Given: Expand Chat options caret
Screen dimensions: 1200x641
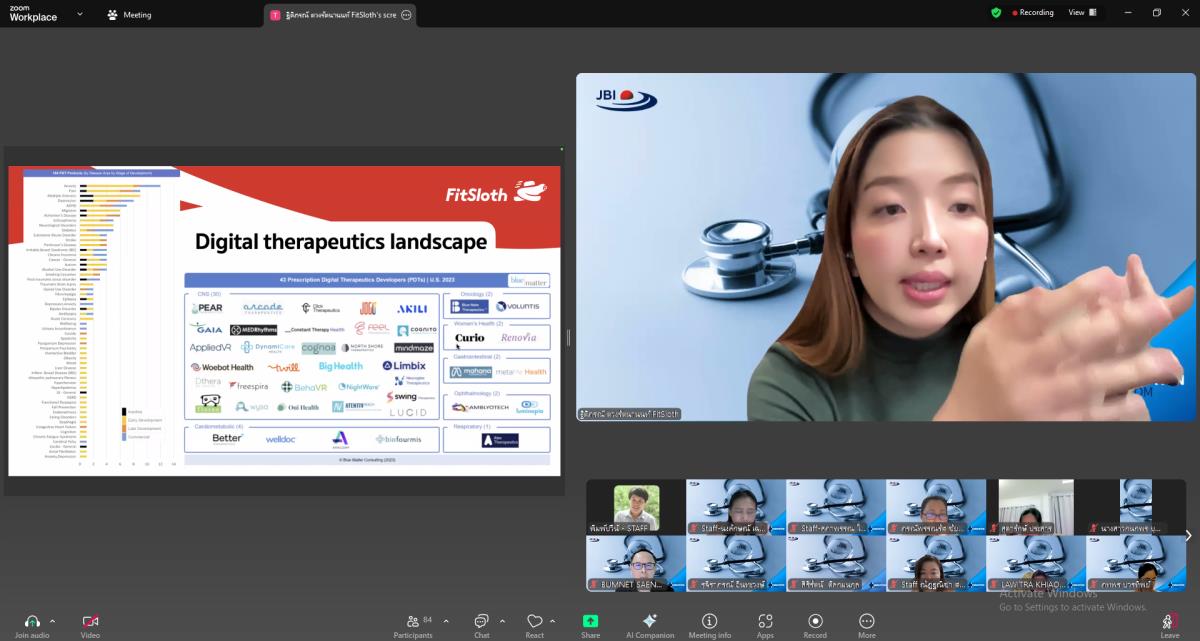Looking at the screenshot, I should coord(502,620).
